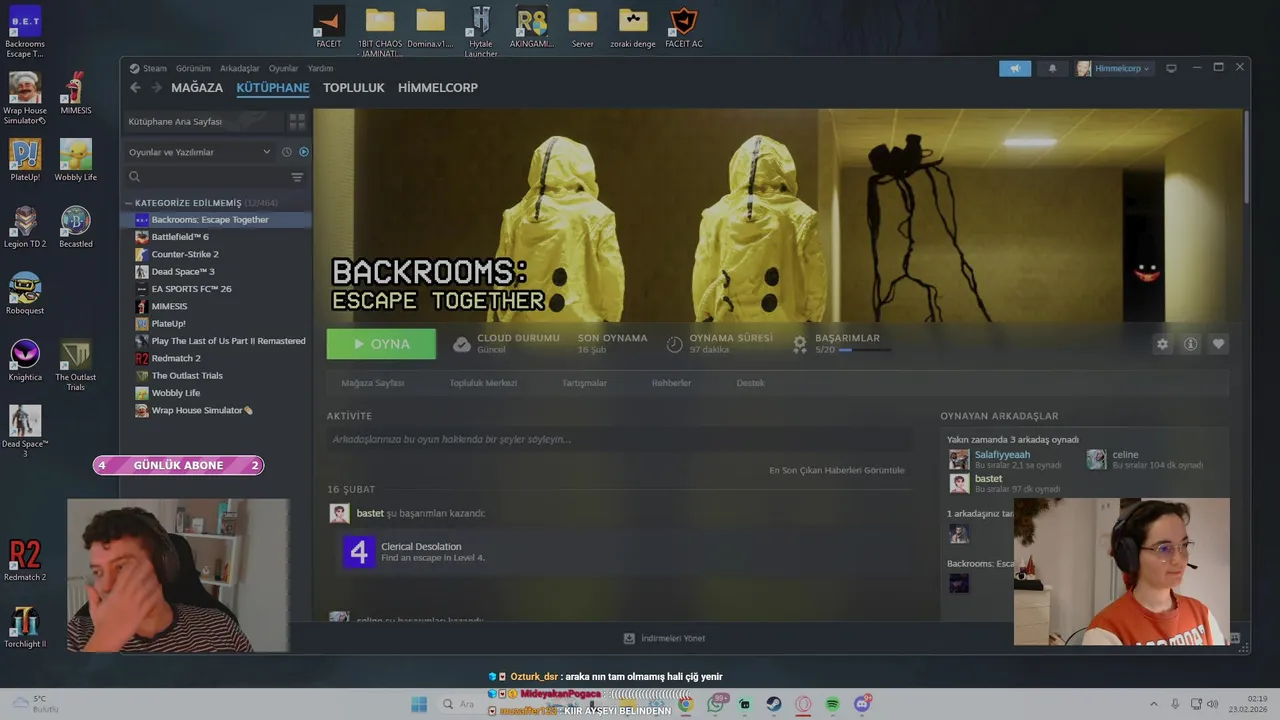Show hidden tray icons chevron
The height and width of the screenshot is (720, 1280).
click(1153, 704)
